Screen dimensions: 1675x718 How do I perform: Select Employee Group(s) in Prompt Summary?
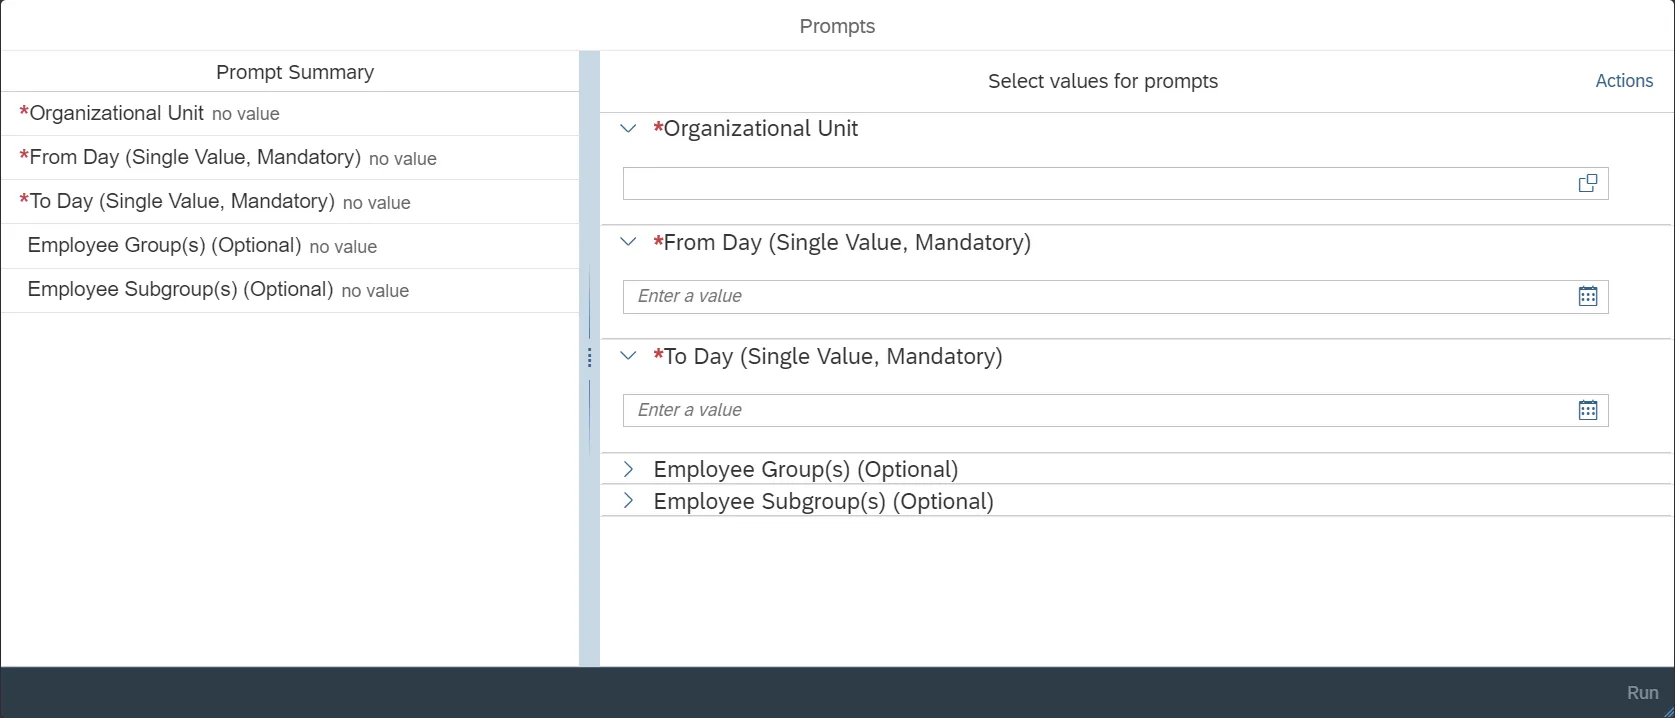pos(202,246)
